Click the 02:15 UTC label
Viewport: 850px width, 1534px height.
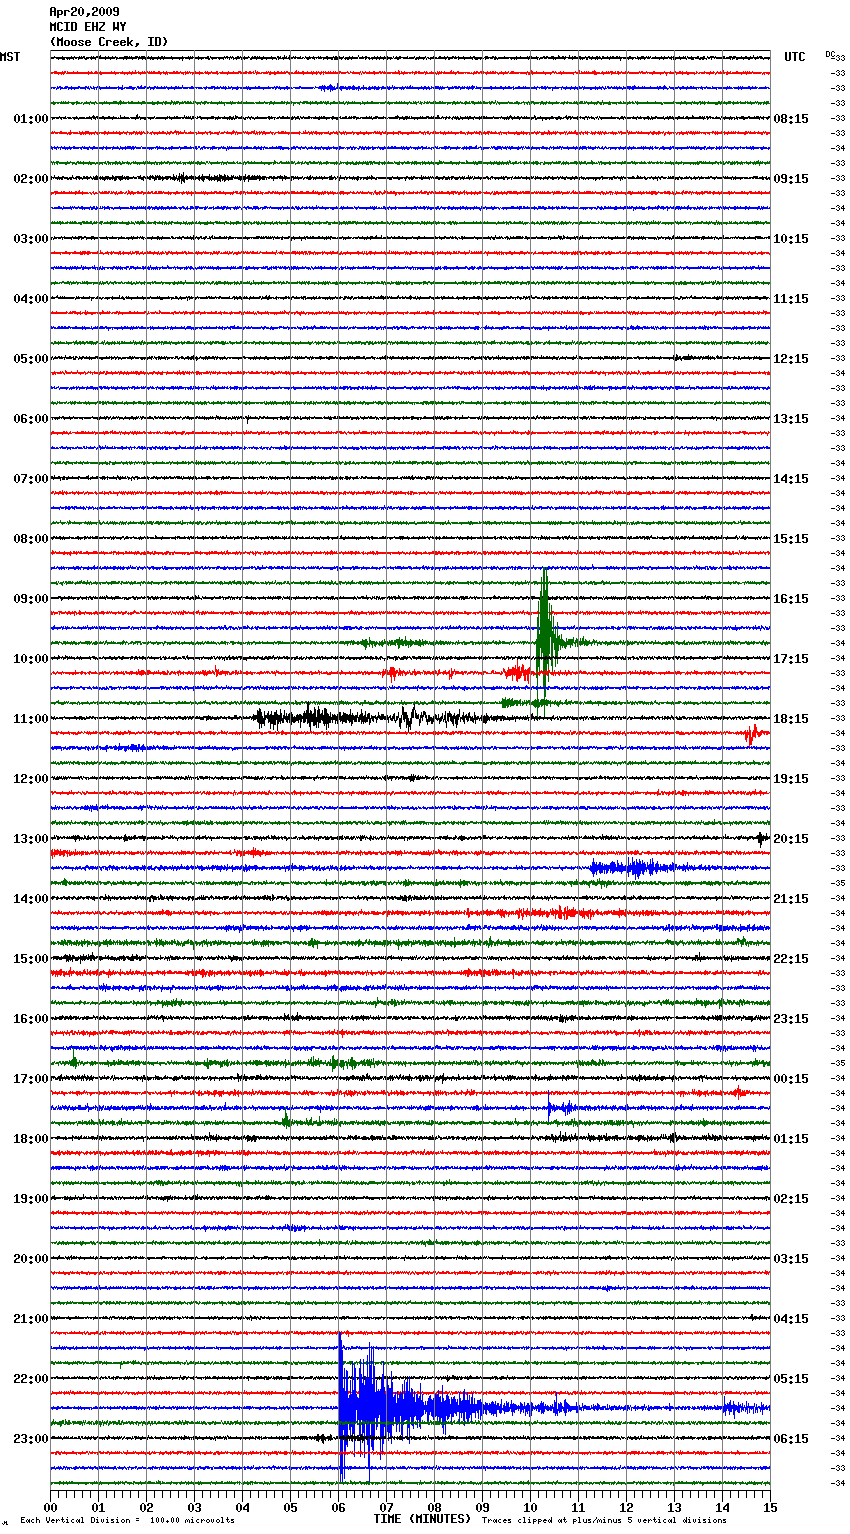point(791,1199)
